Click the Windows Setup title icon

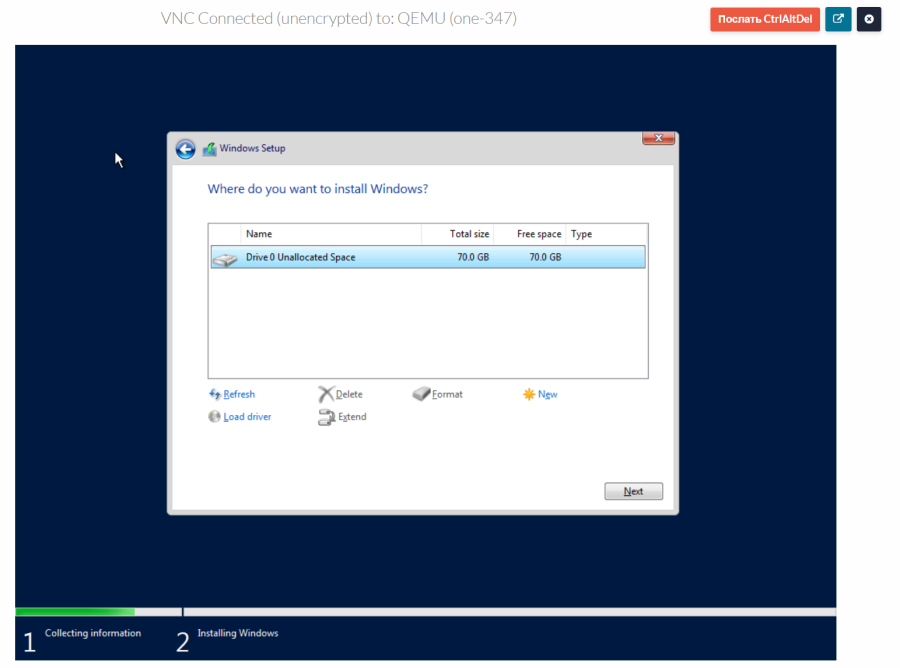pos(210,149)
